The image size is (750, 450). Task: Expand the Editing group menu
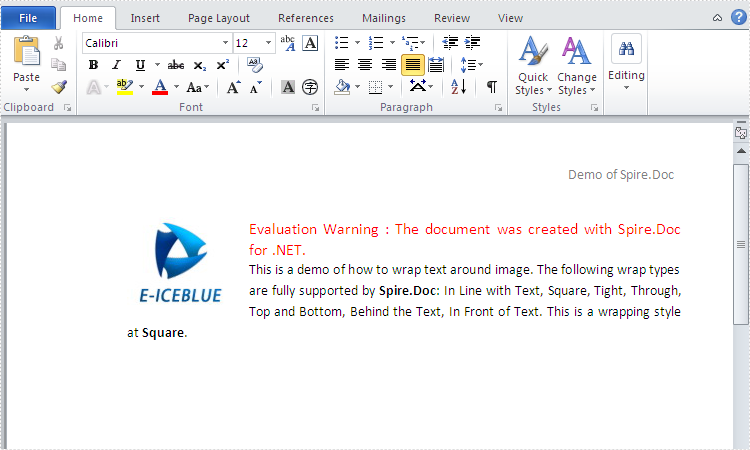626,63
